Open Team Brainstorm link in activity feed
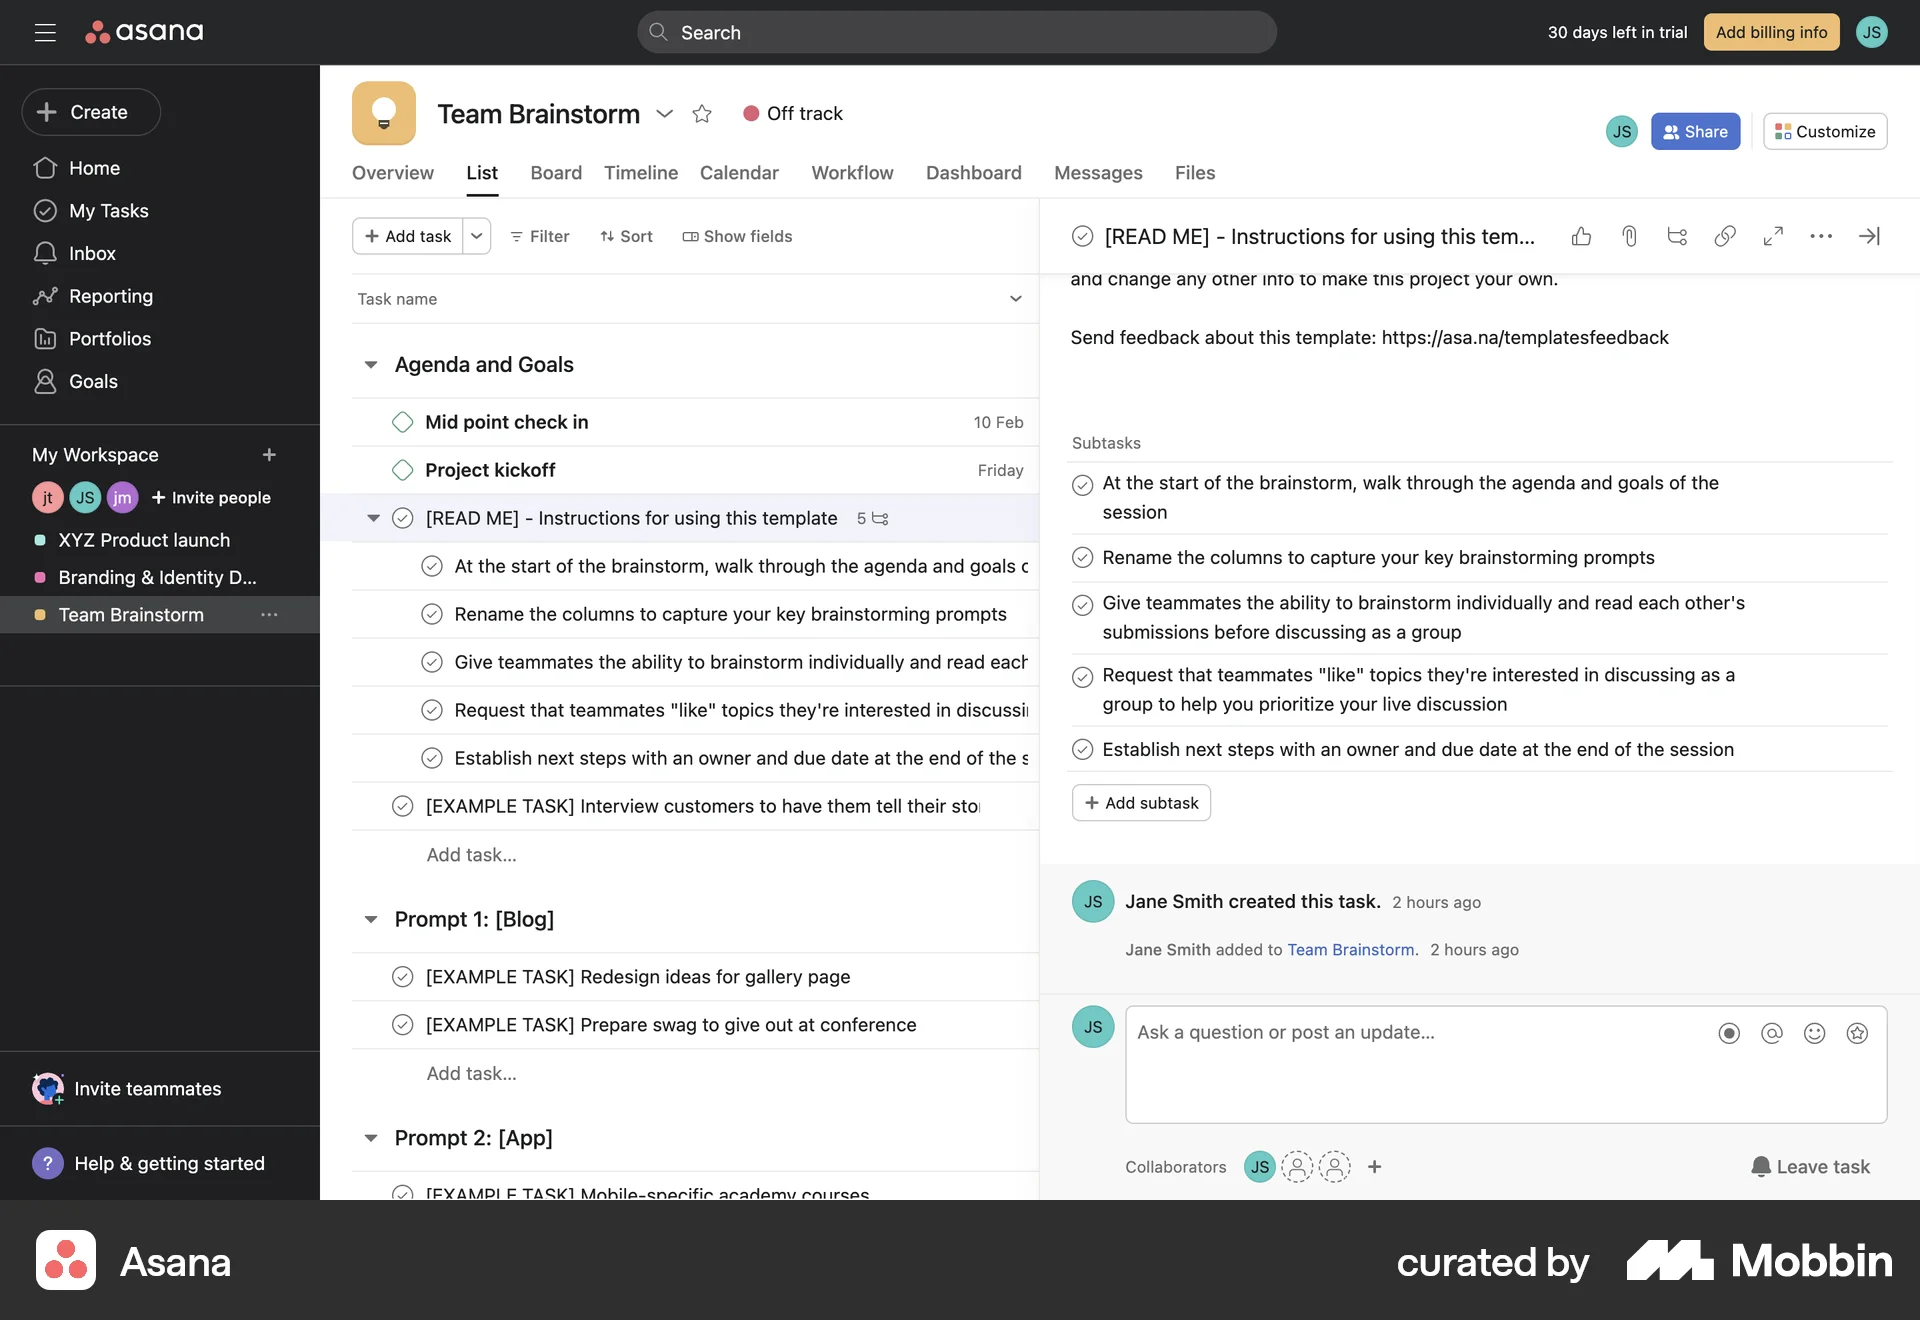Screen dimensions: 1920x1320 point(1351,949)
